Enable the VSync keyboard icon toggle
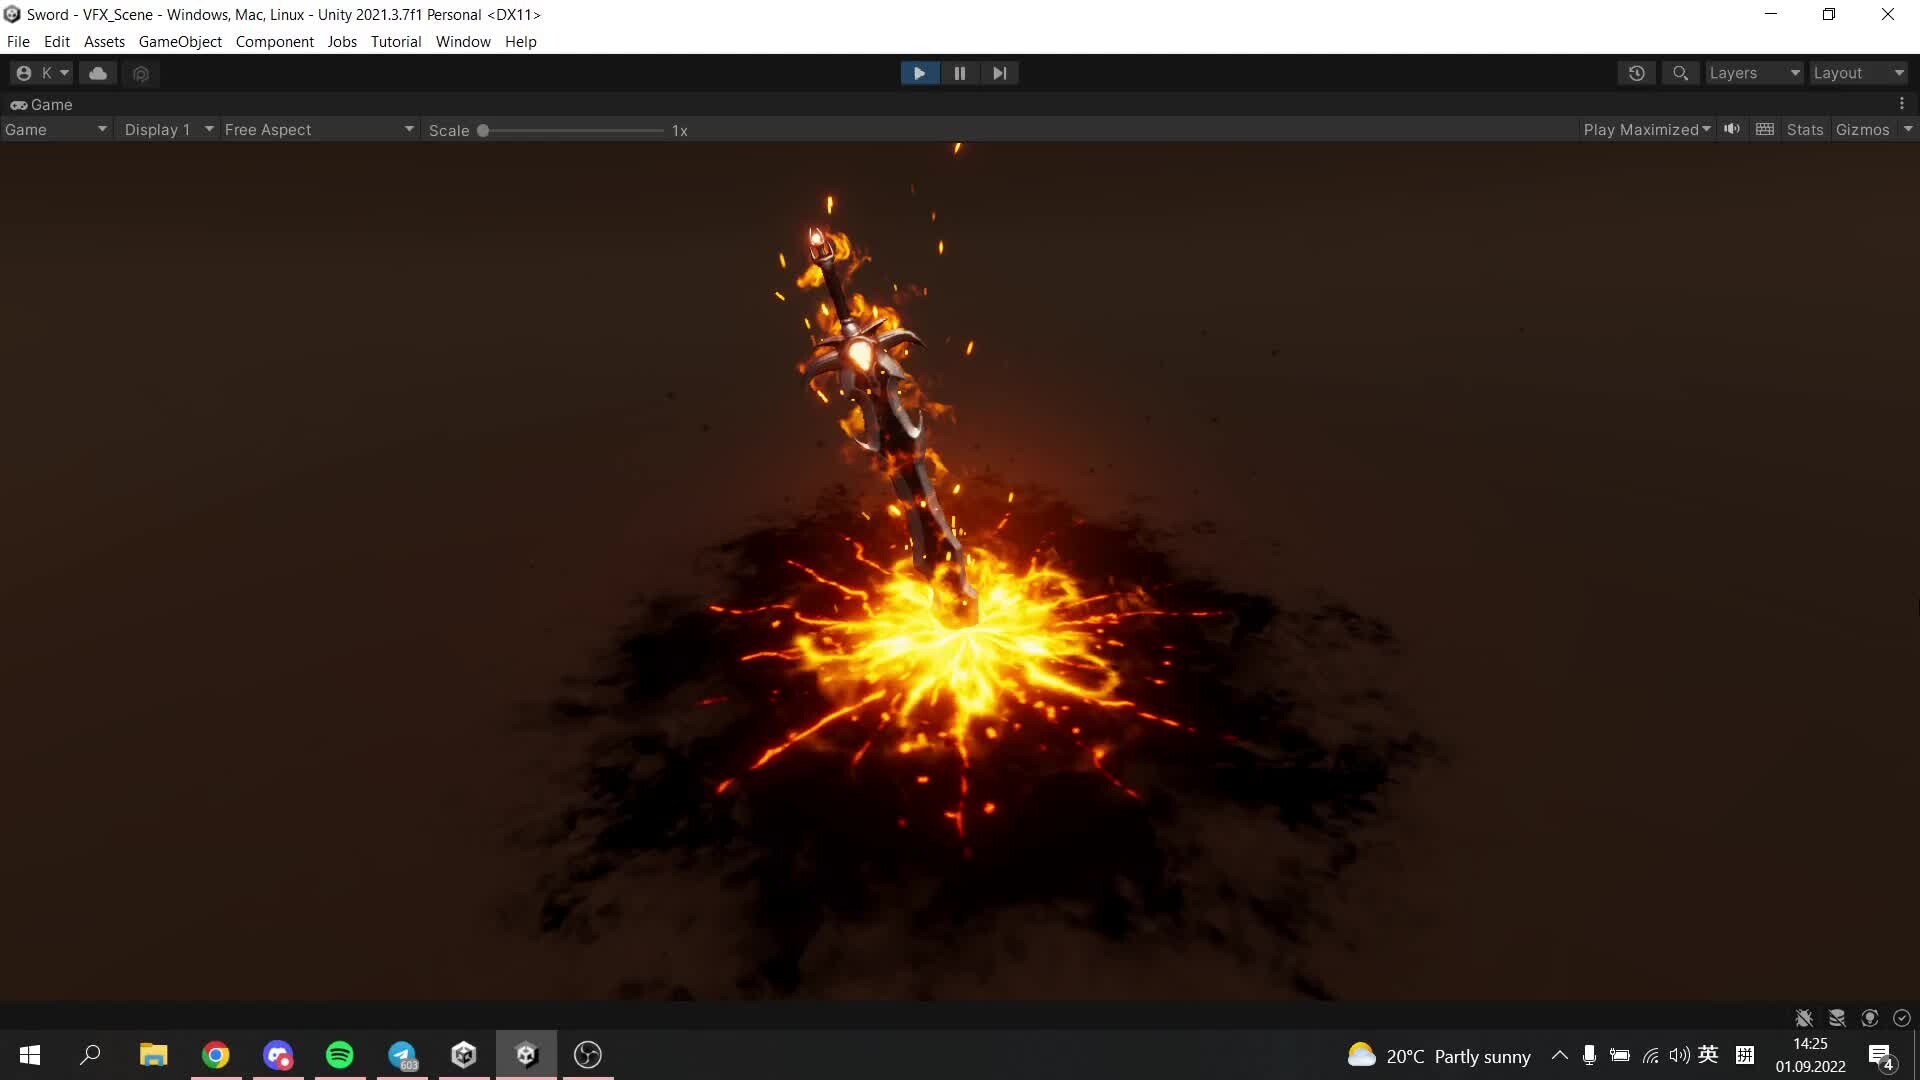 tap(1765, 129)
